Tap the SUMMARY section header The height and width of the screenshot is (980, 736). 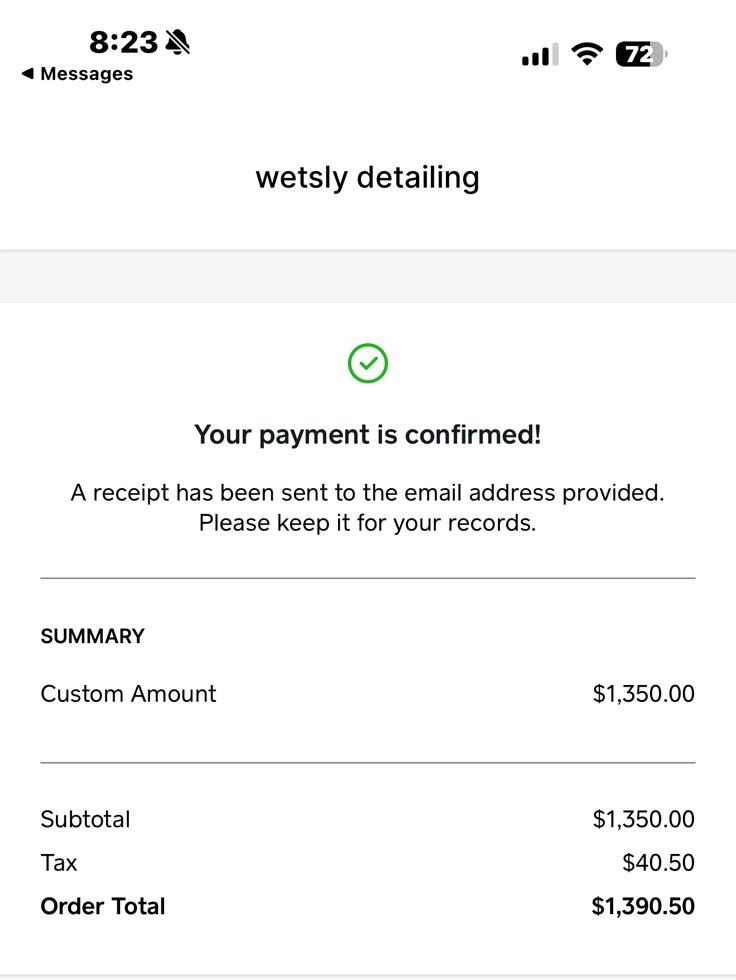(x=92, y=636)
